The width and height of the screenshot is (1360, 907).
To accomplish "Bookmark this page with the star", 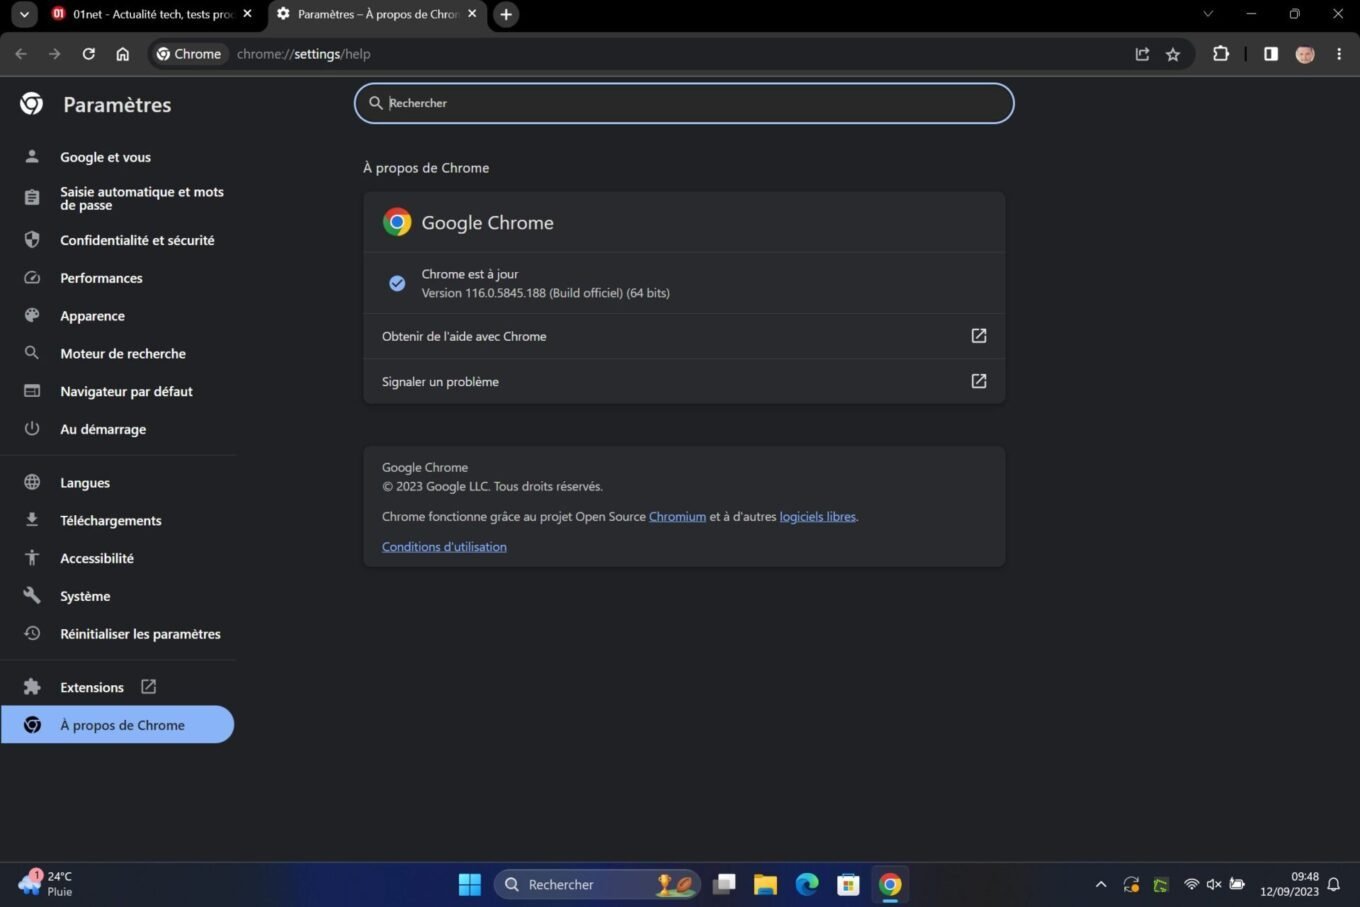I will pyautogui.click(x=1173, y=54).
